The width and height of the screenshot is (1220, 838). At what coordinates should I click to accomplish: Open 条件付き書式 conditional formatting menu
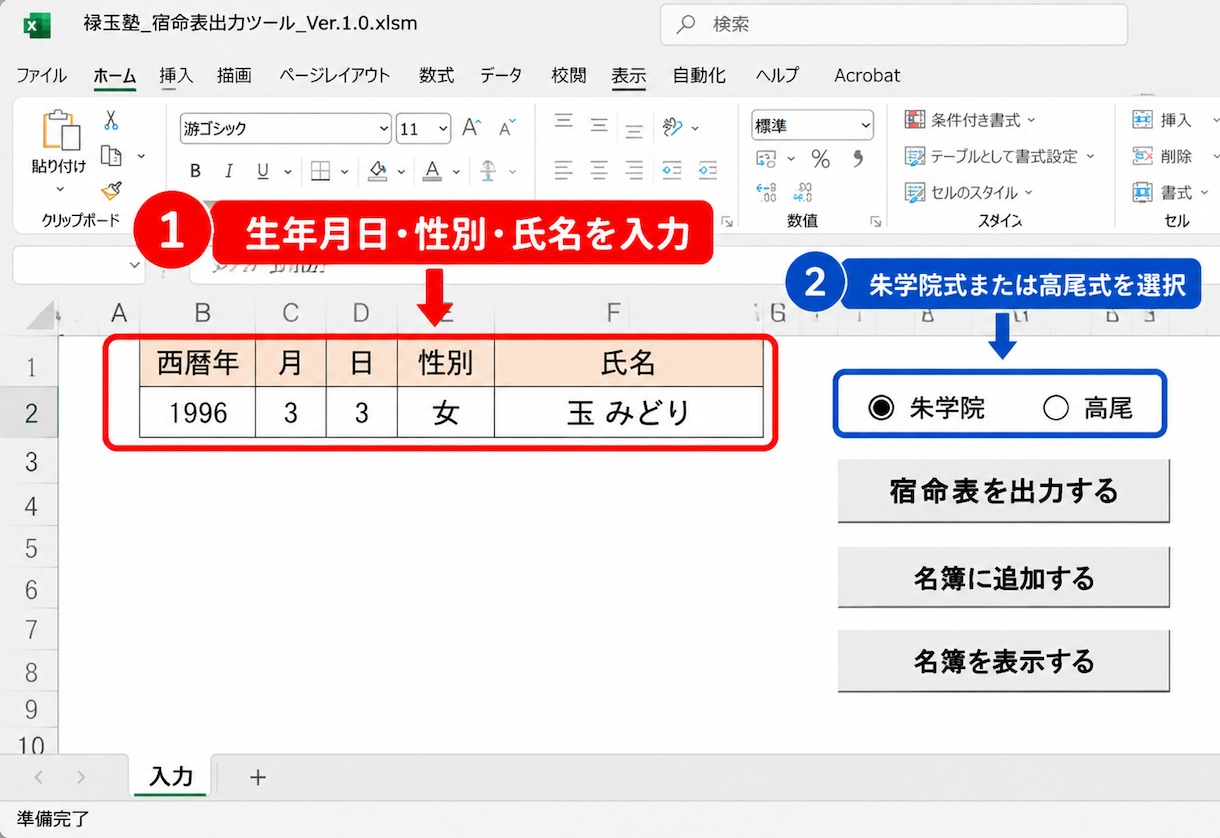971,120
